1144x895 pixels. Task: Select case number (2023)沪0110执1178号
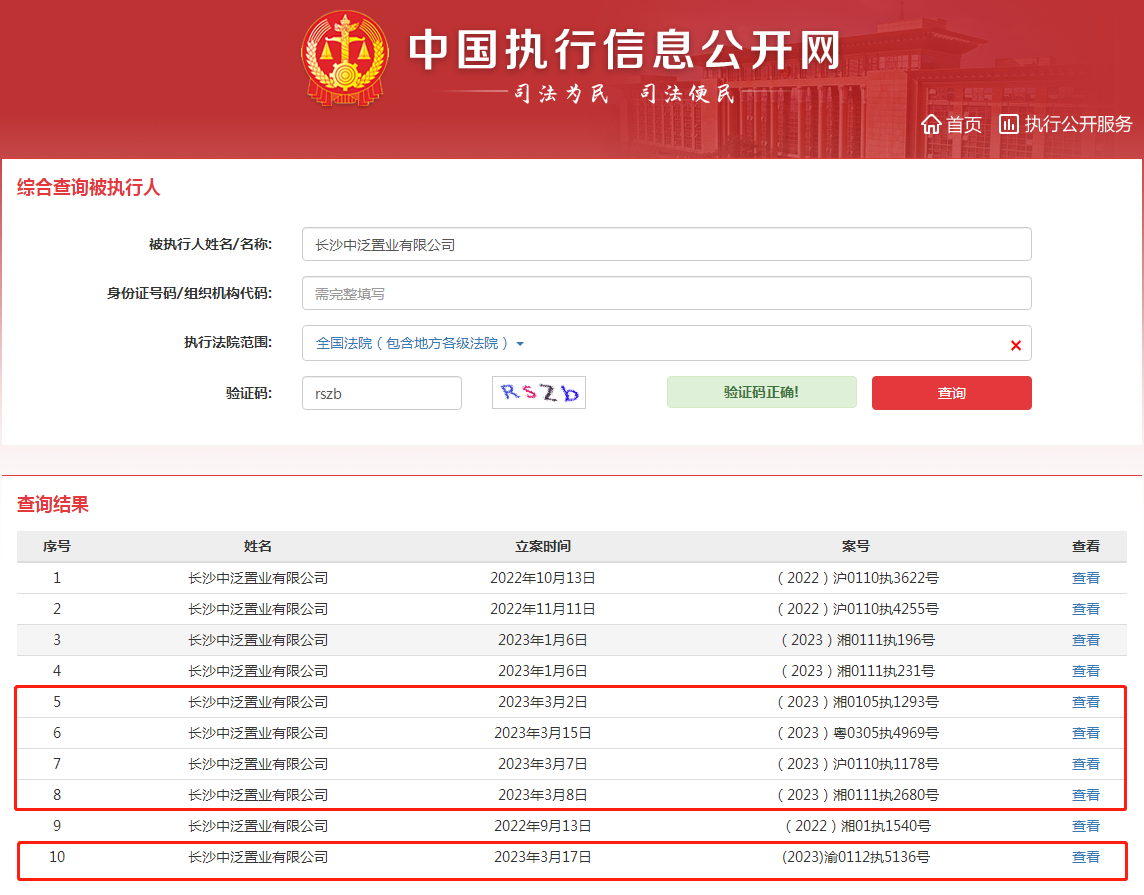click(x=857, y=764)
